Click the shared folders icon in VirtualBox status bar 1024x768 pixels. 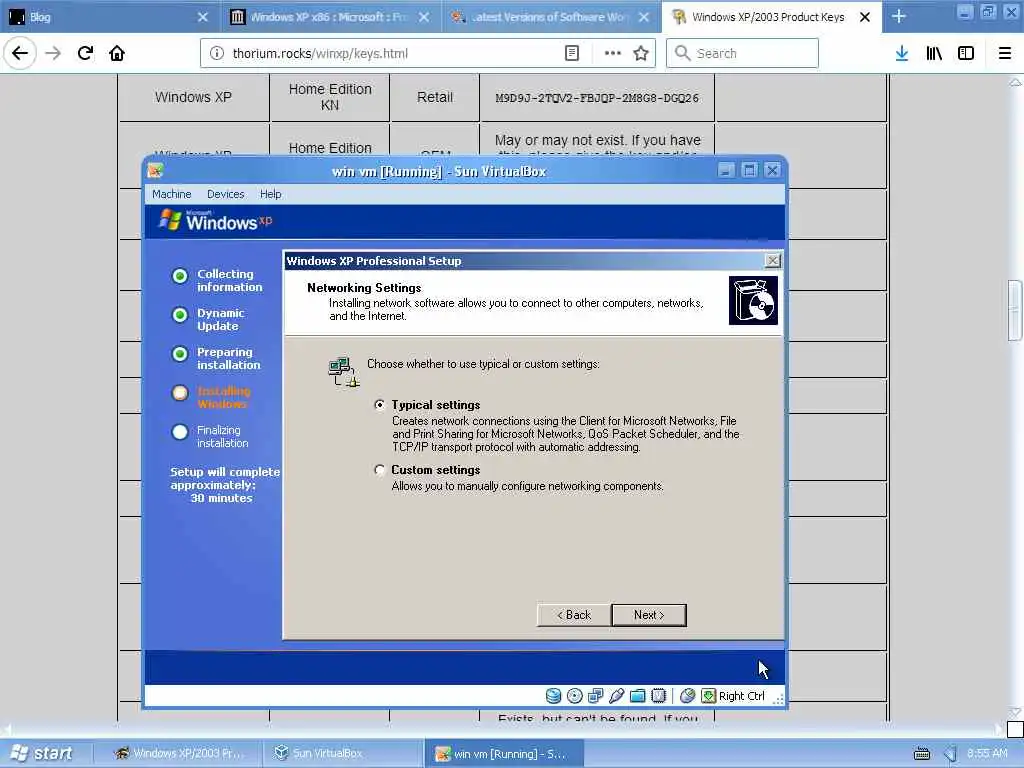tap(637, 696)
